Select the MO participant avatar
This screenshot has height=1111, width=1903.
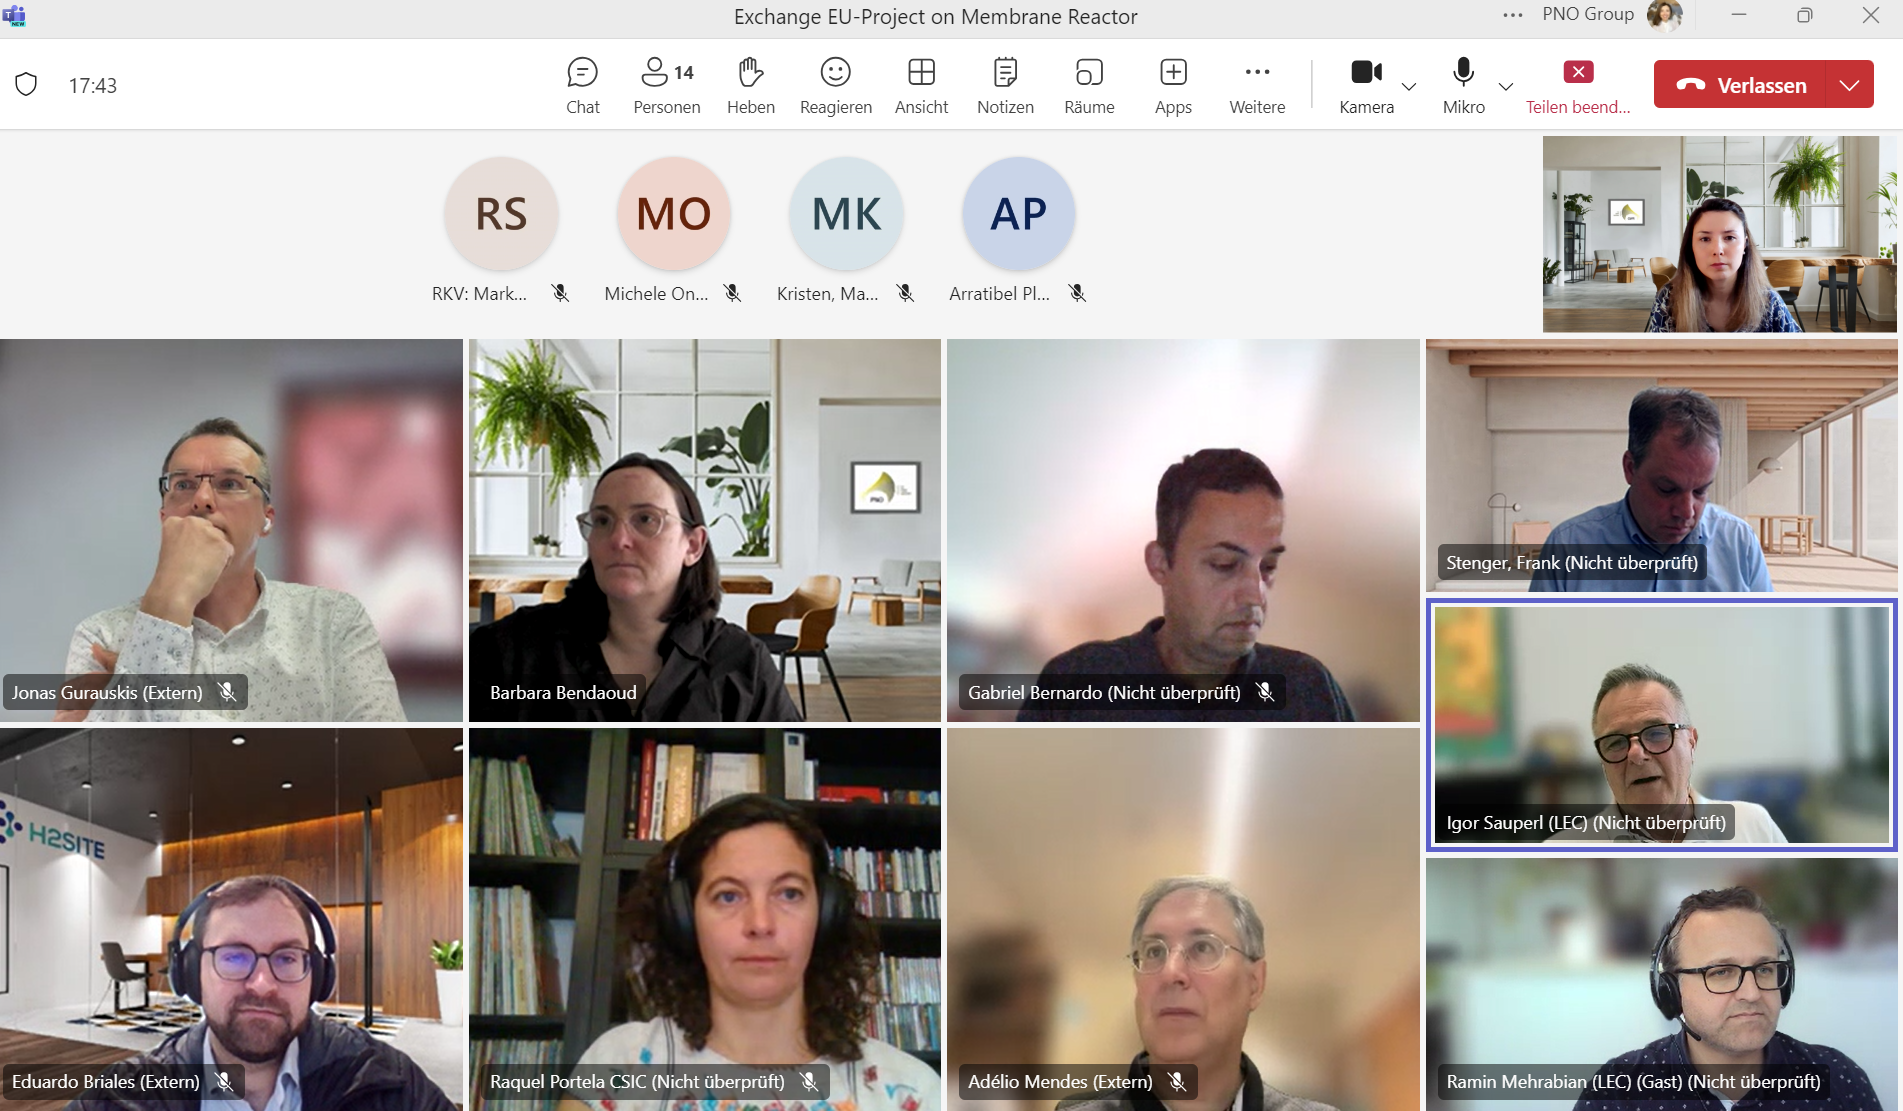[x=674, y=213]
